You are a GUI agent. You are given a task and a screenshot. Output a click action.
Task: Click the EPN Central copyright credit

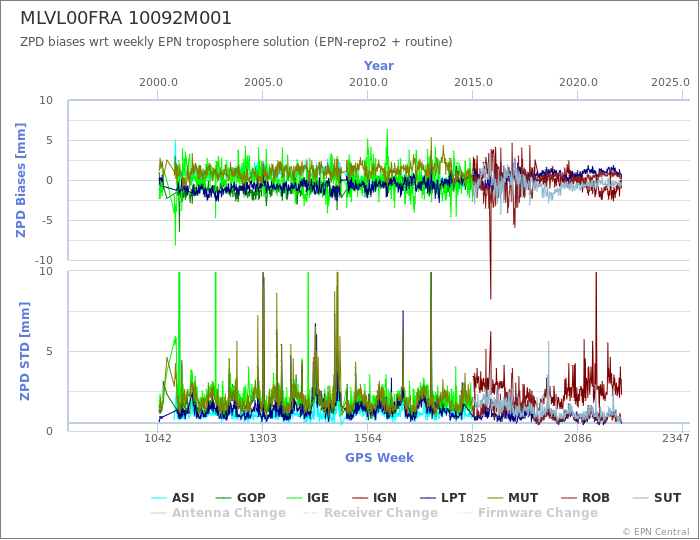click(656, 532)
